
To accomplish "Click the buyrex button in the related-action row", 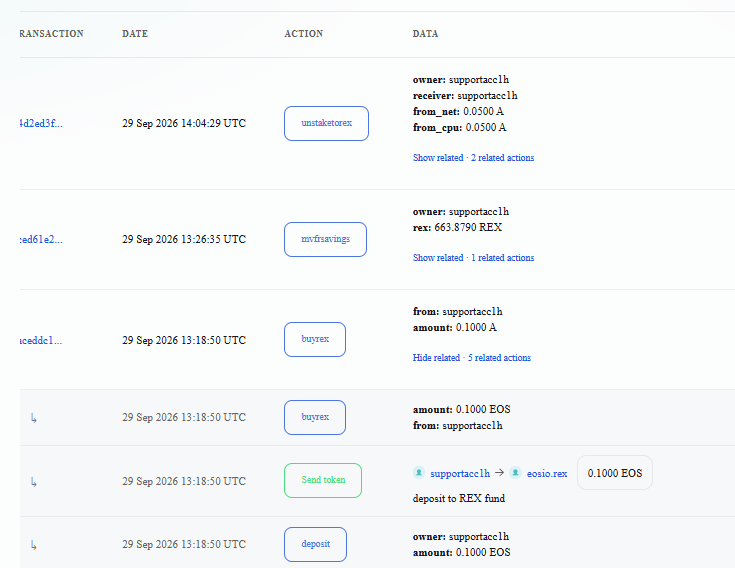I will coord(315,417).
